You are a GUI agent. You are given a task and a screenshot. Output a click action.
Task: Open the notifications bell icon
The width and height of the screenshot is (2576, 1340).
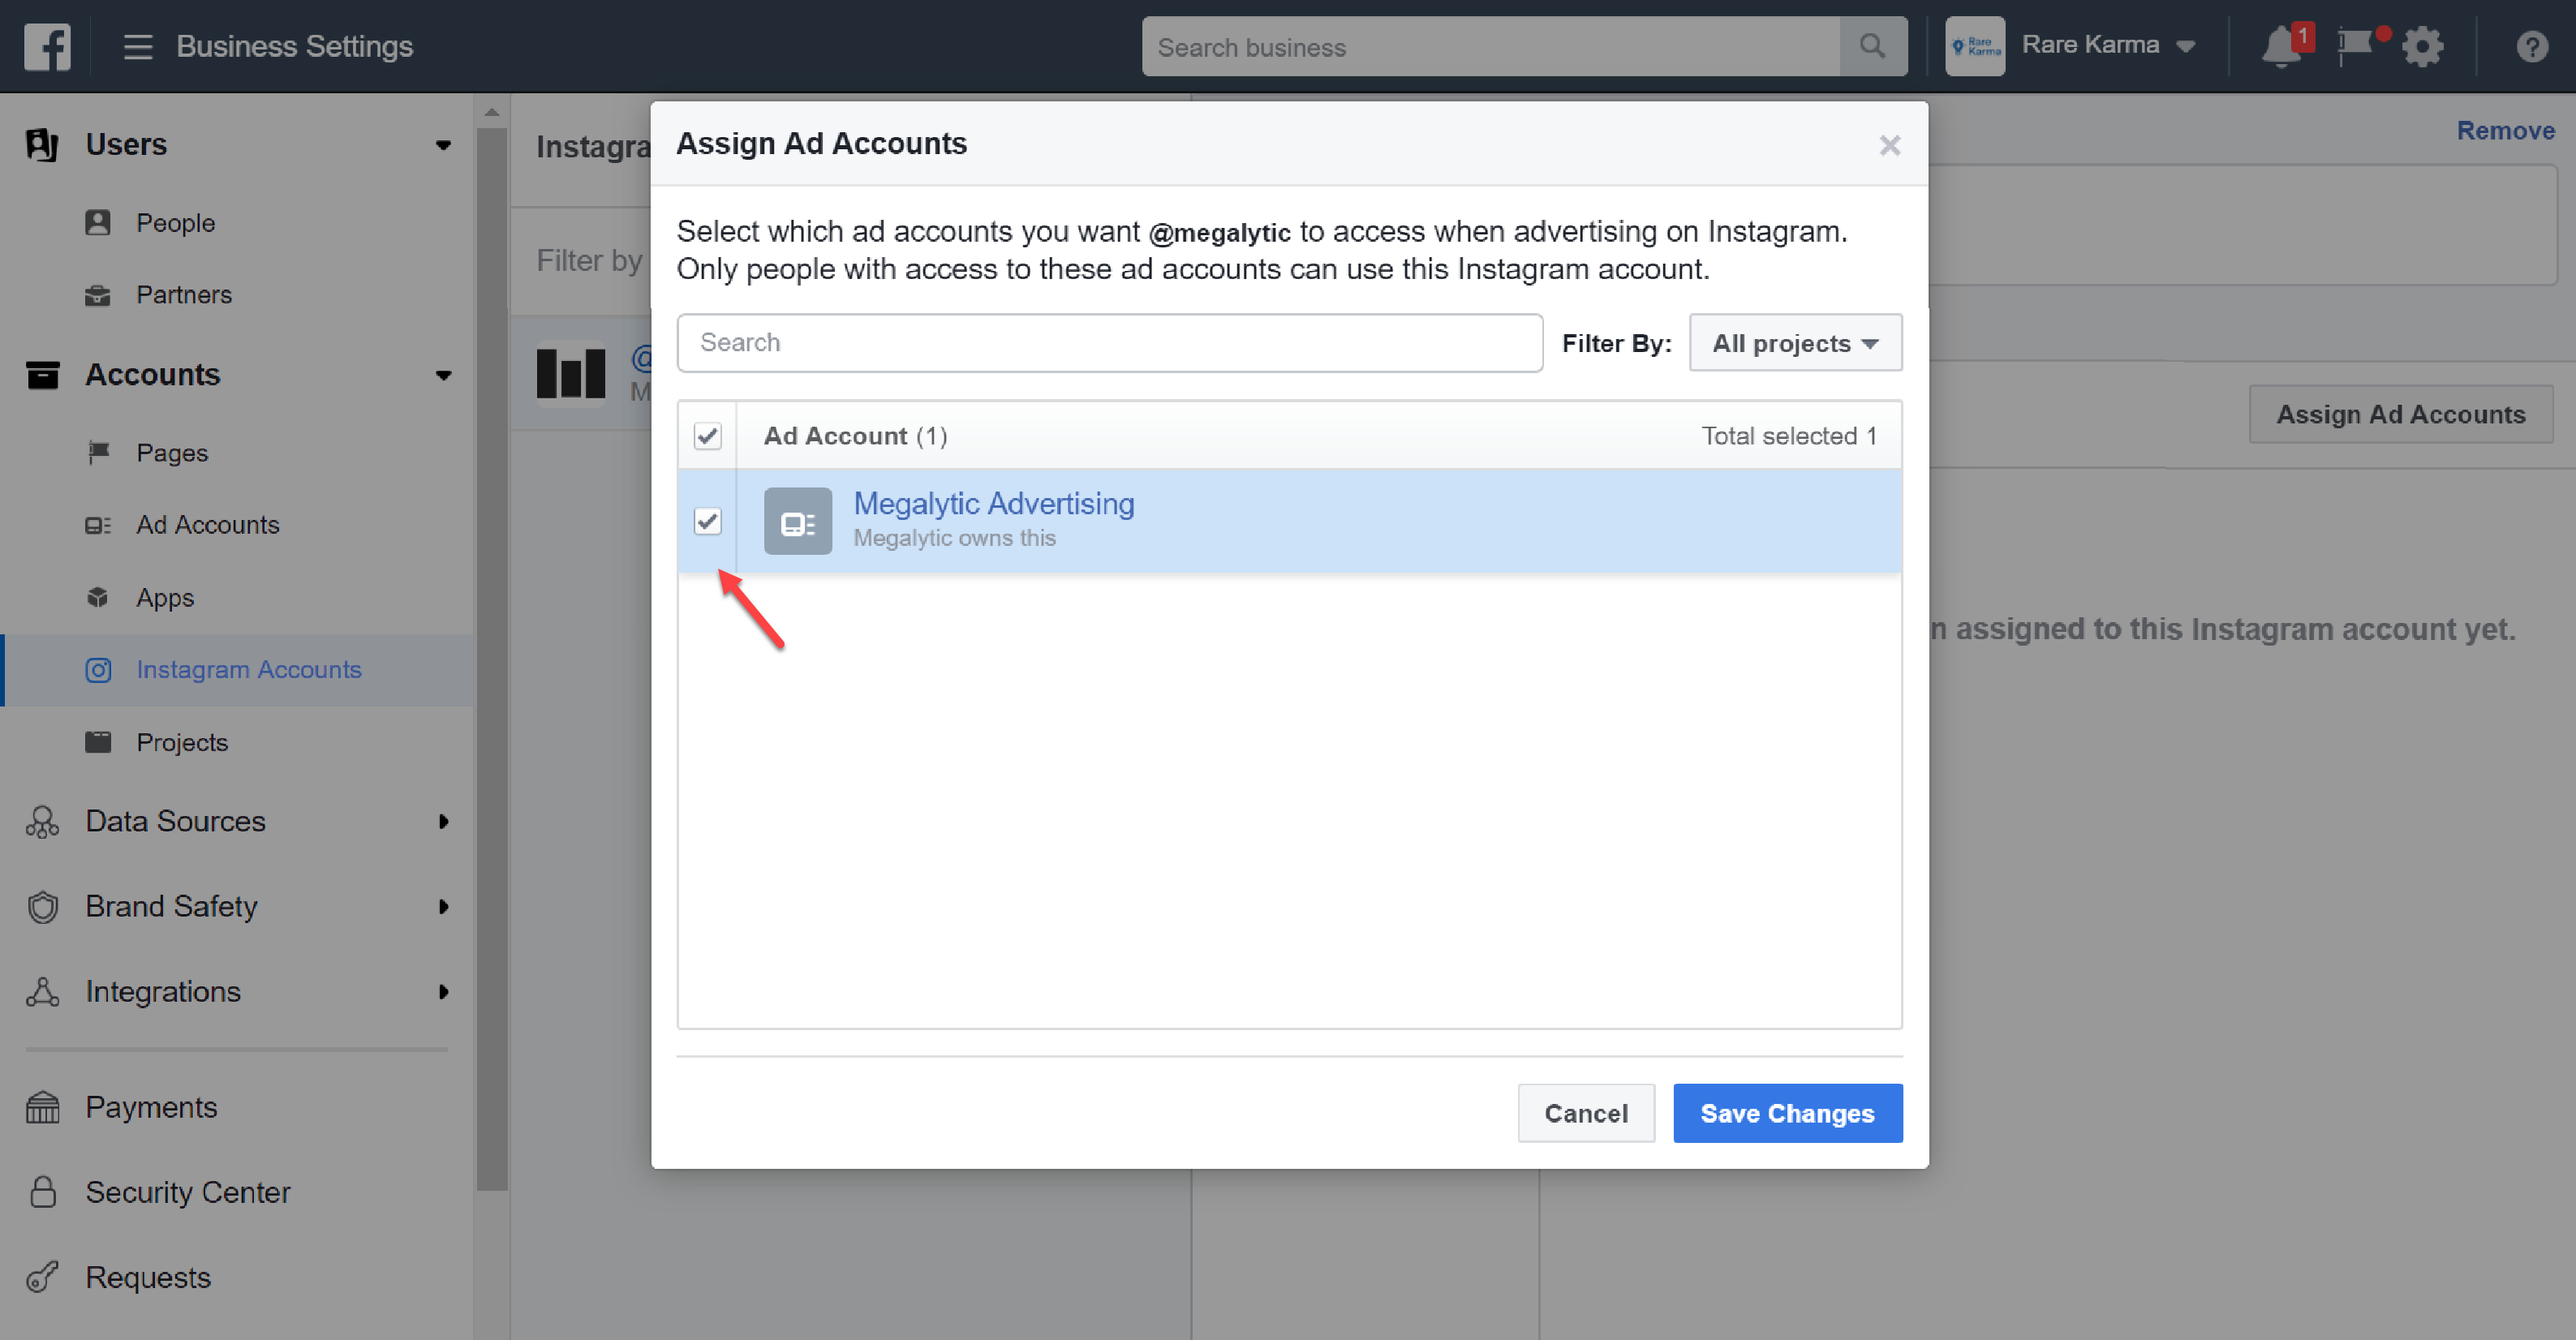click(x=2281, y=46)
